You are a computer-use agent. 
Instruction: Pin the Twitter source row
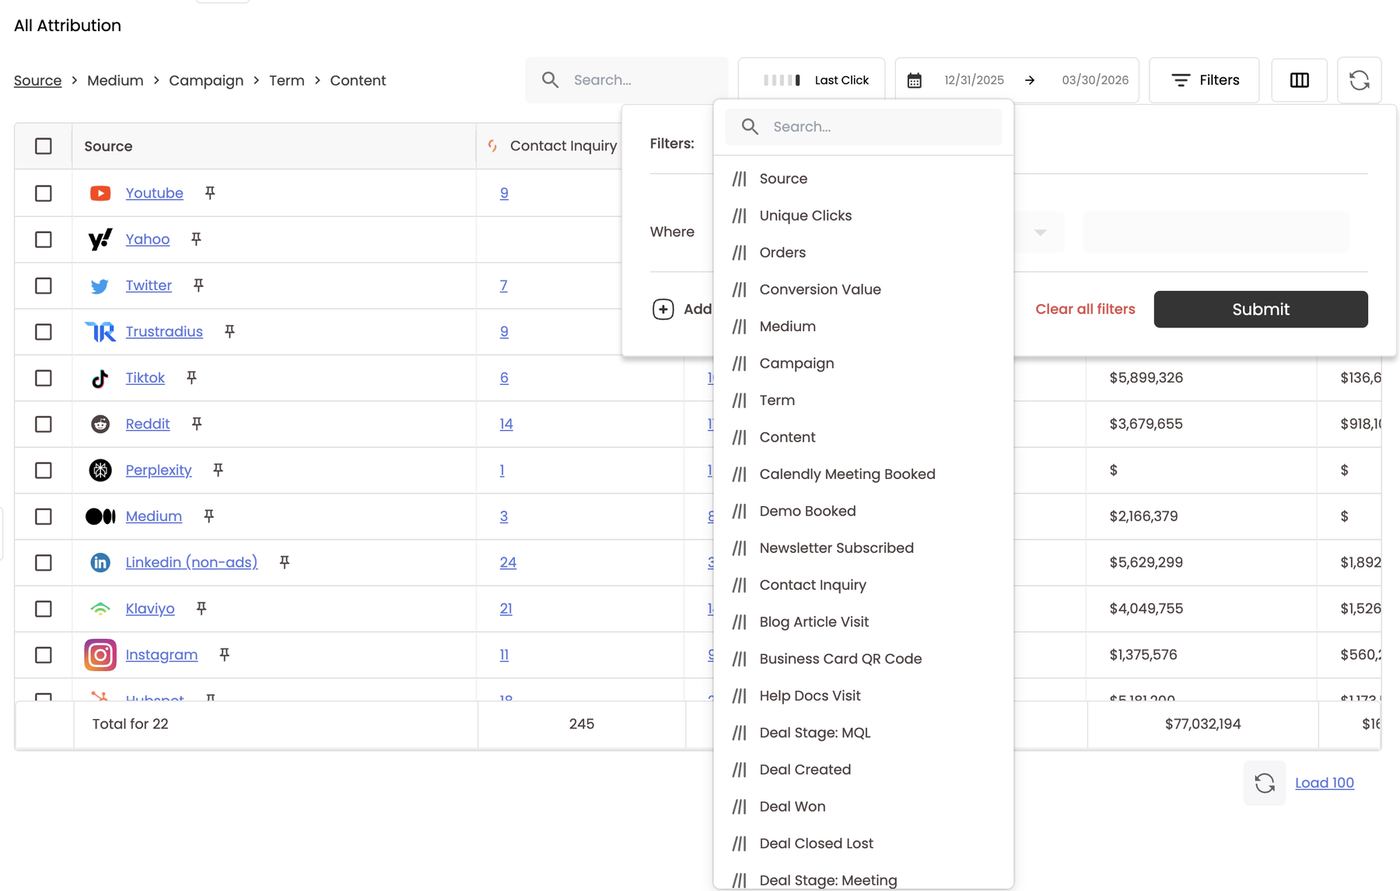pos(198,285)
